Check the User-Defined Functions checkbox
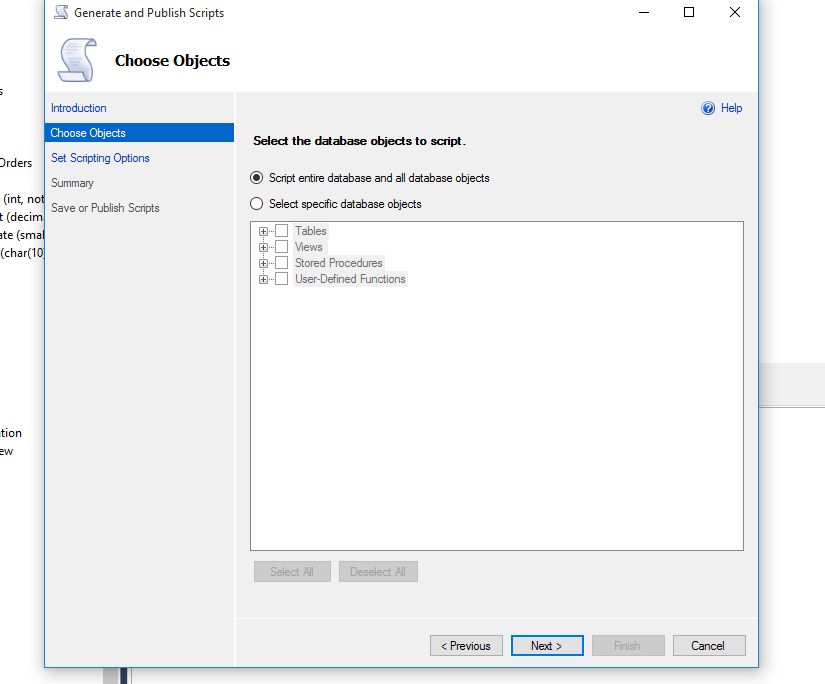825x684 pixels. [x=281, y=279]
